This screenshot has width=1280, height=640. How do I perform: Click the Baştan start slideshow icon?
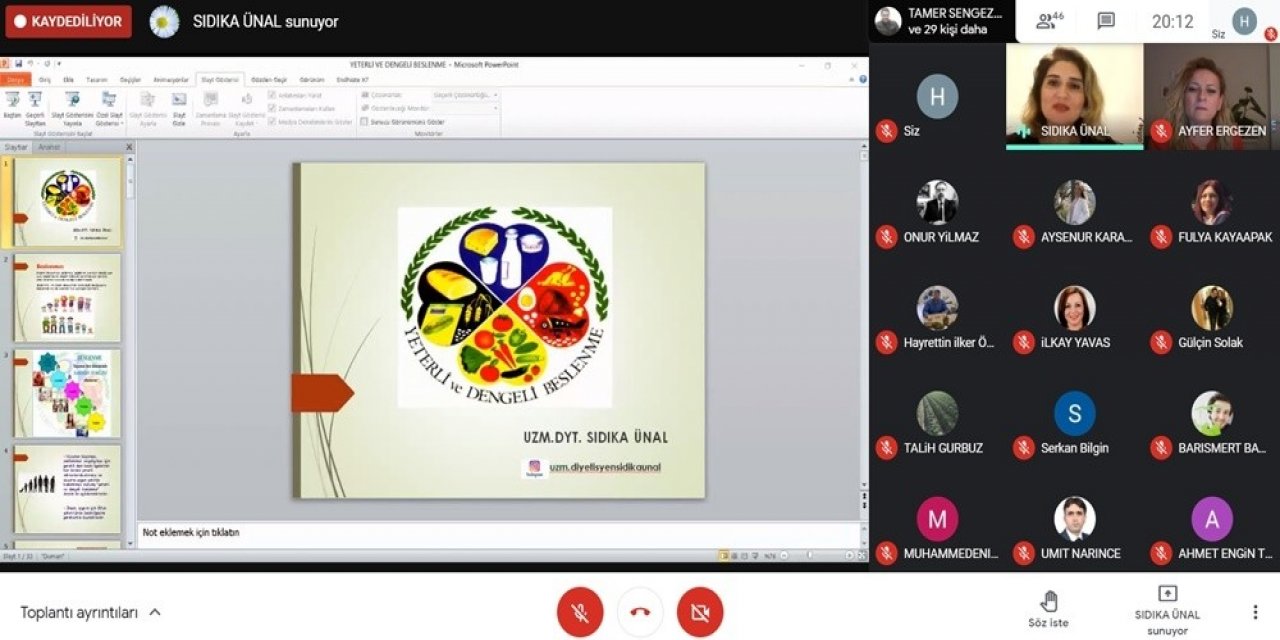coord(12,105)
